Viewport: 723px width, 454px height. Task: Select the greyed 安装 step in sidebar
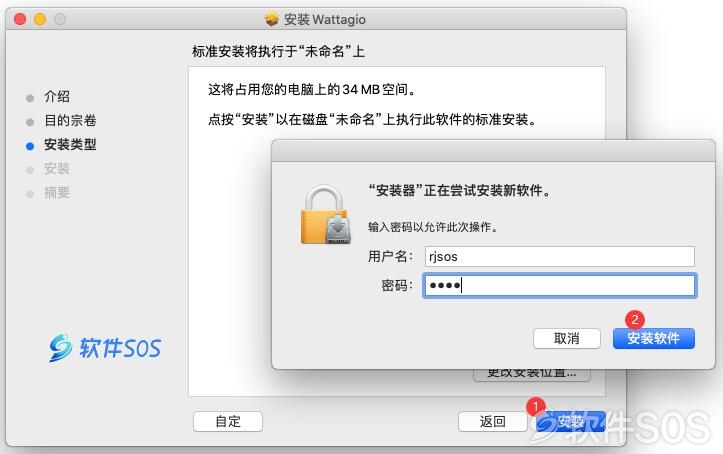tap(57, 169)
